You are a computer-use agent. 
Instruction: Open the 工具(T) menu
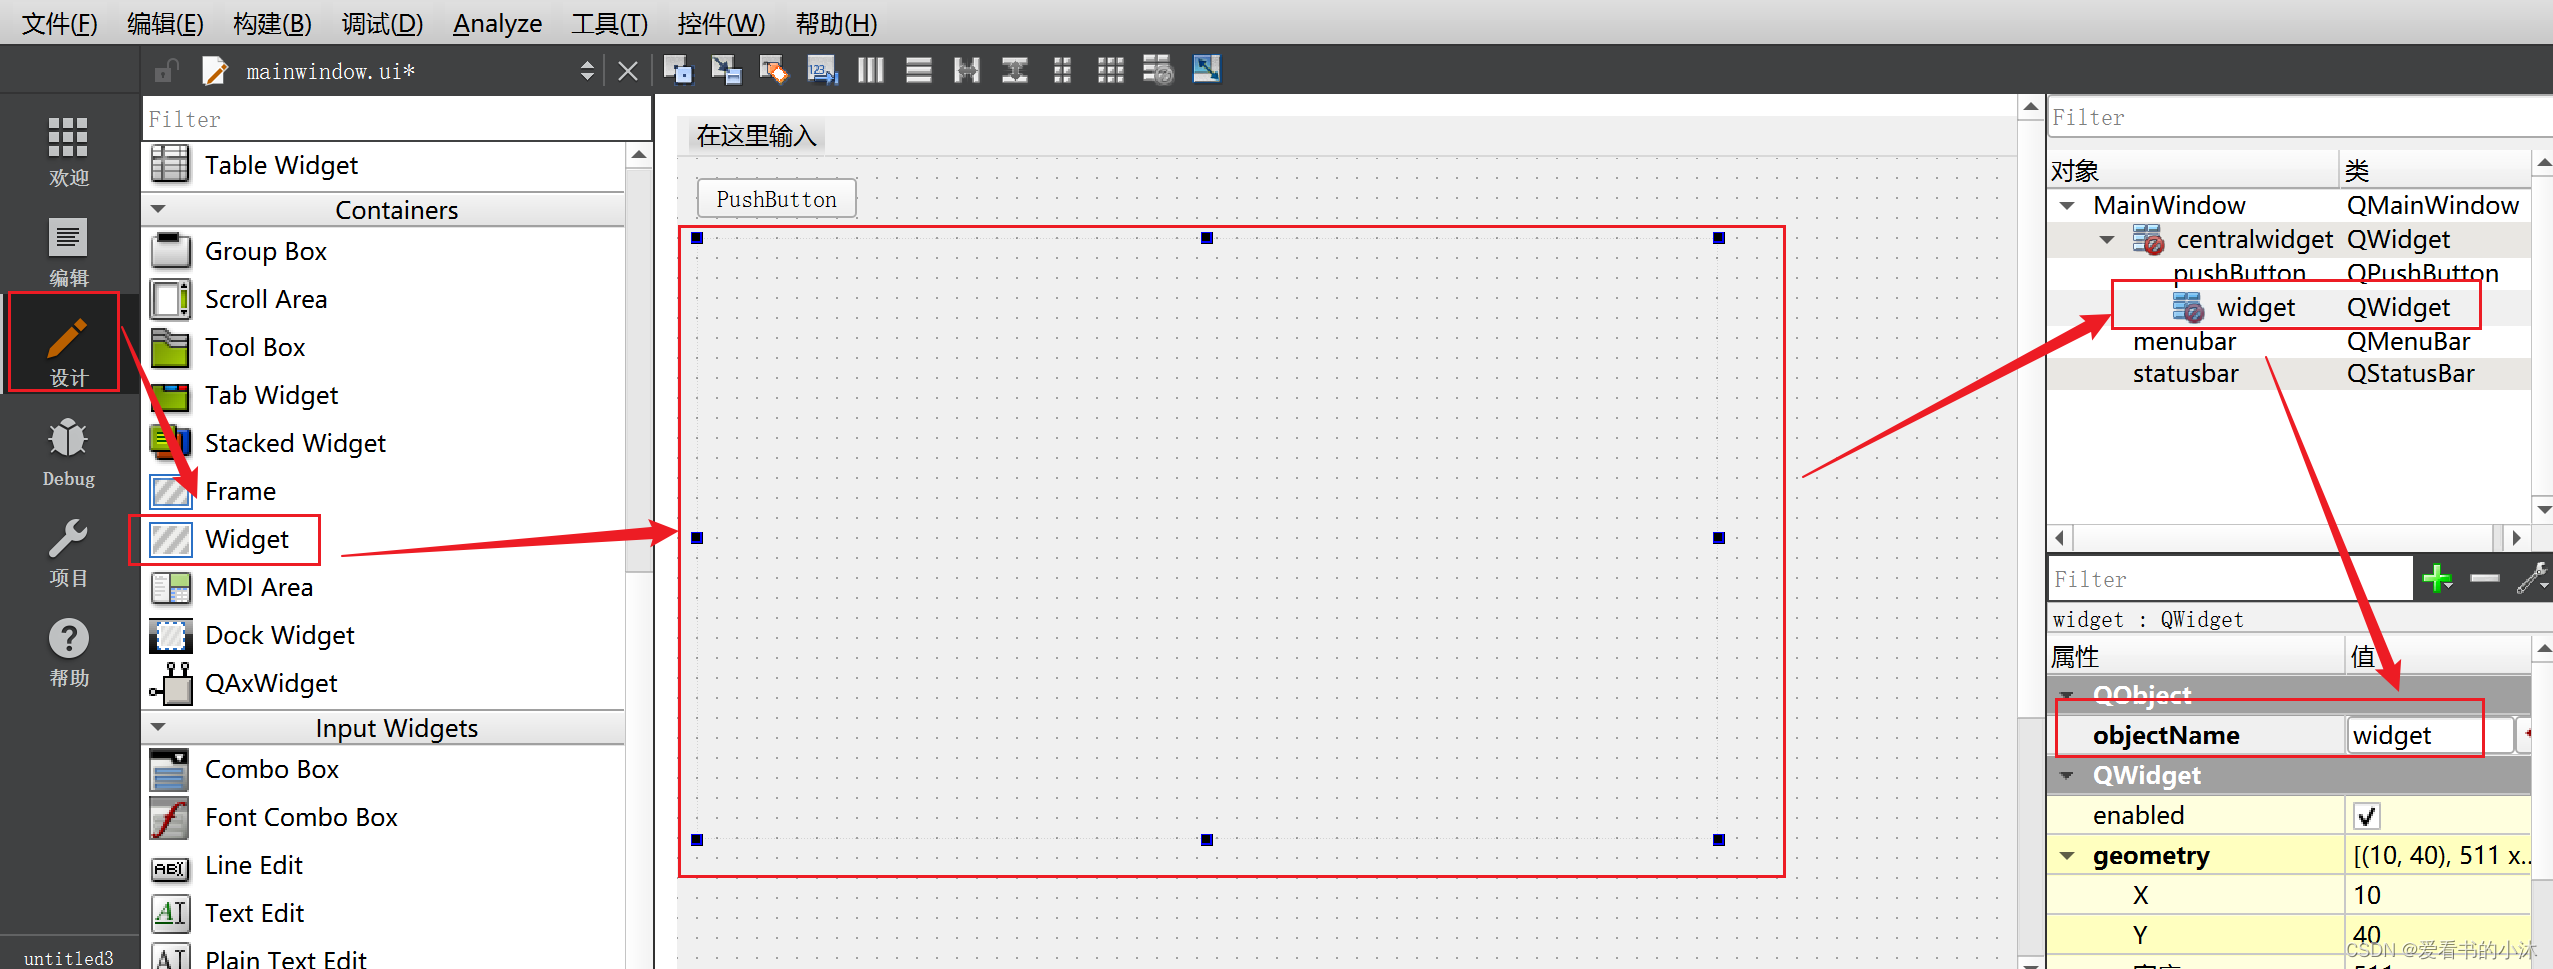pos(609,23)
